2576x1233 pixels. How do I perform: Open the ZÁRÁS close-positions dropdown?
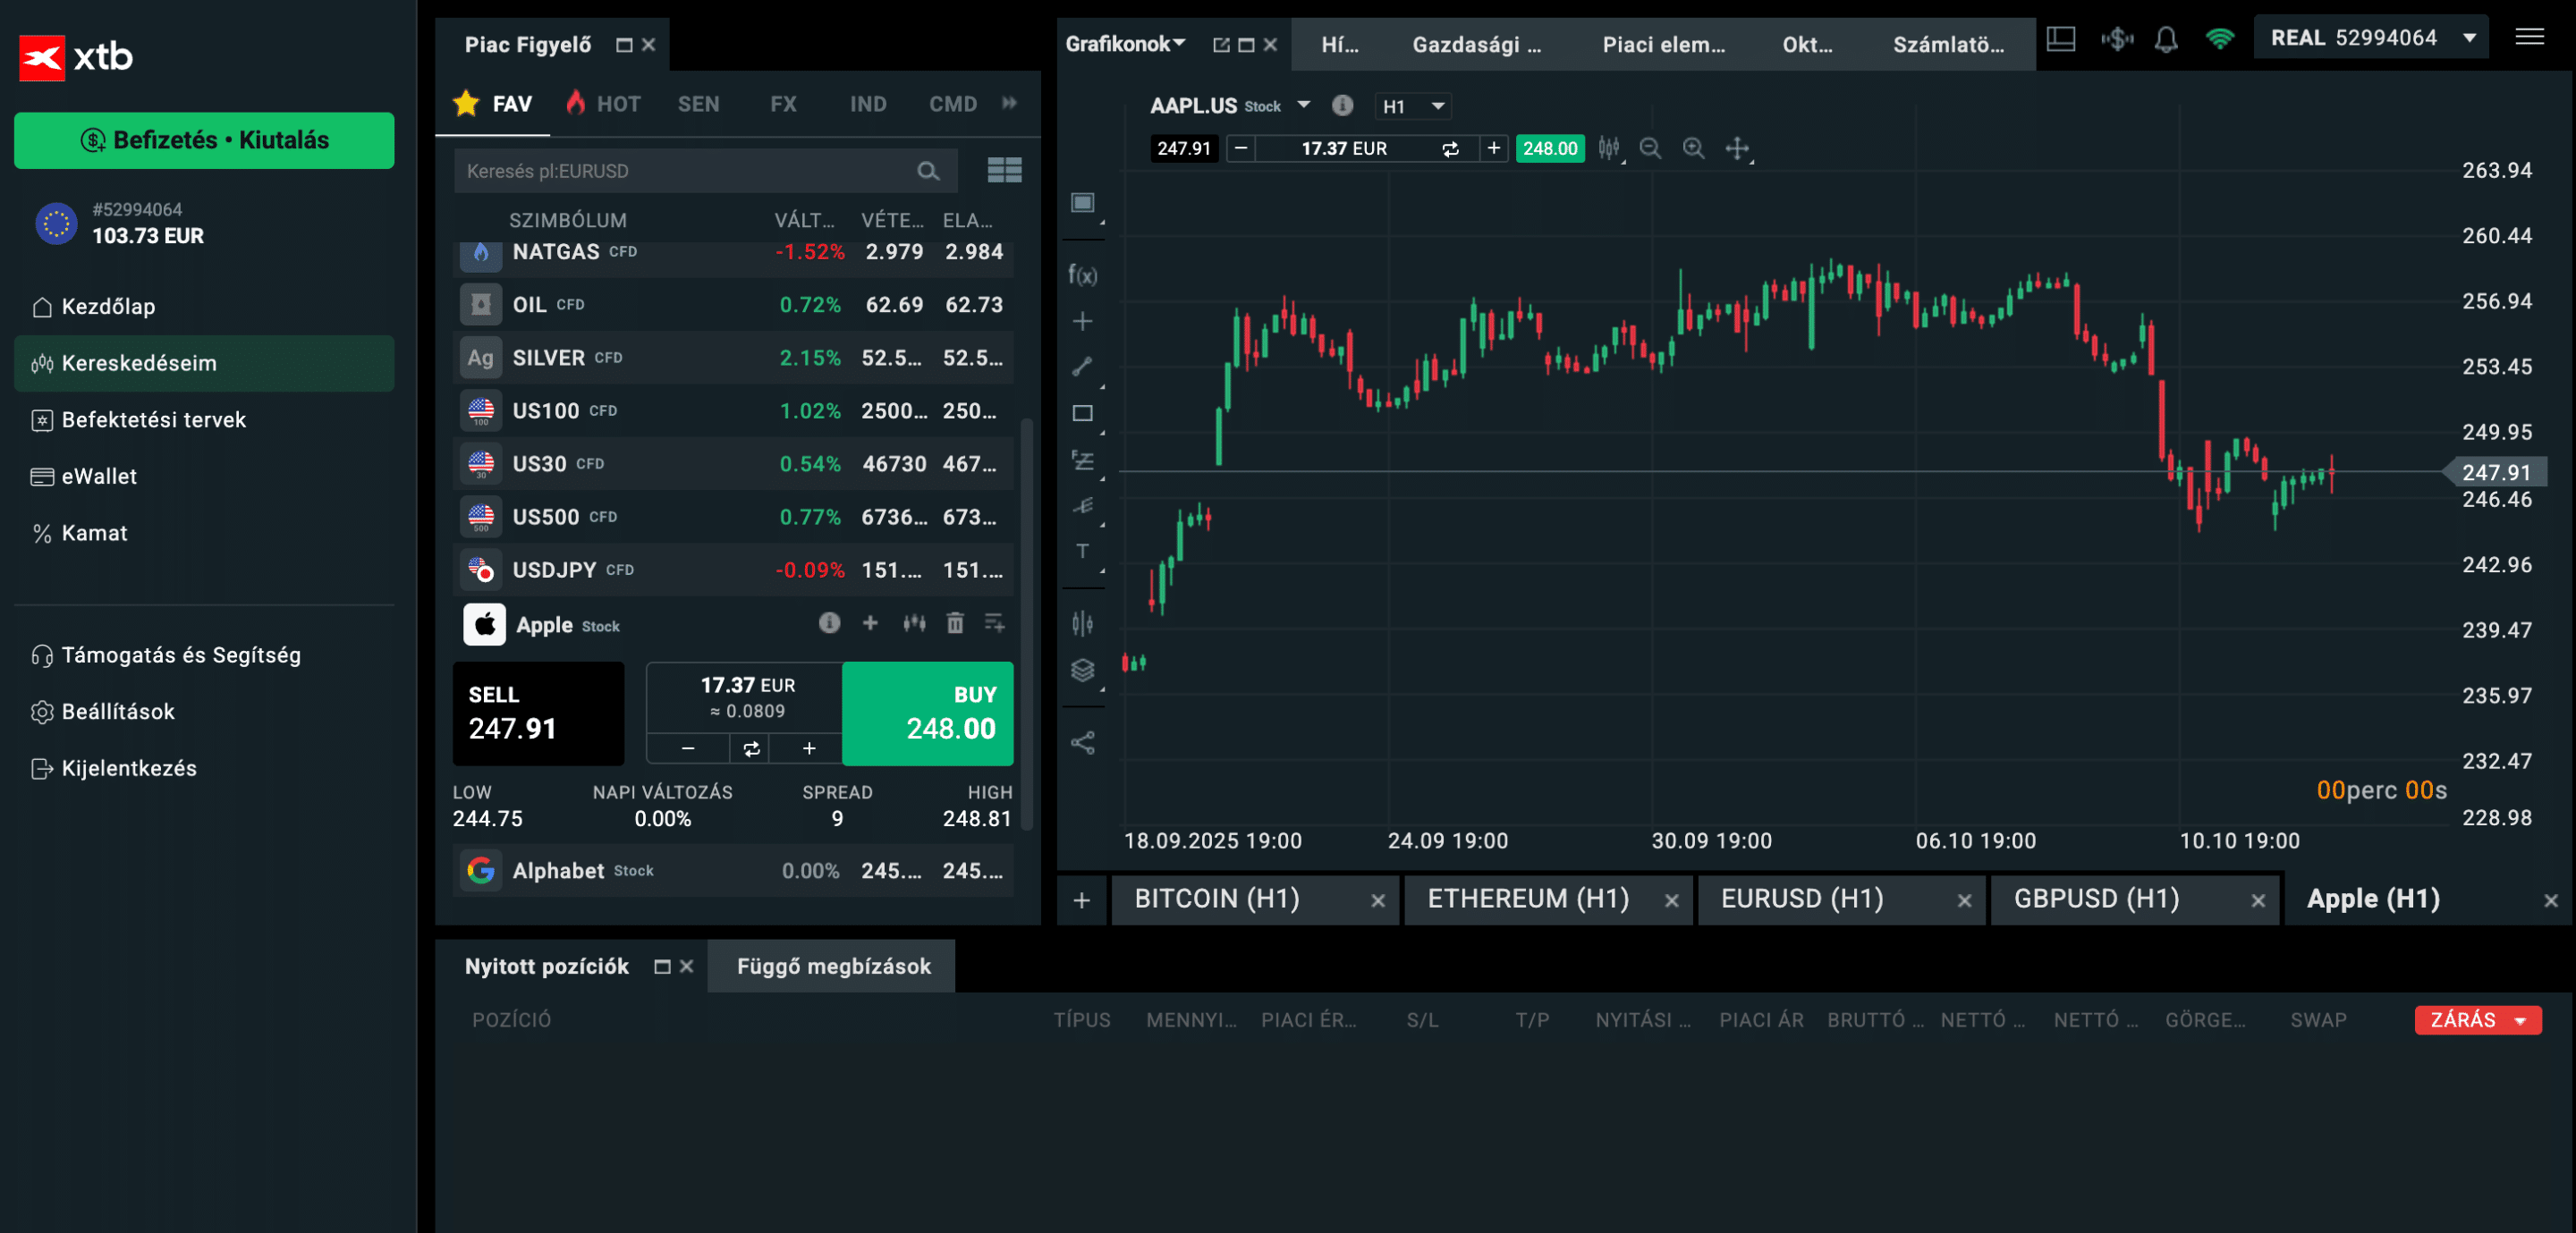coord(2477,1019)
